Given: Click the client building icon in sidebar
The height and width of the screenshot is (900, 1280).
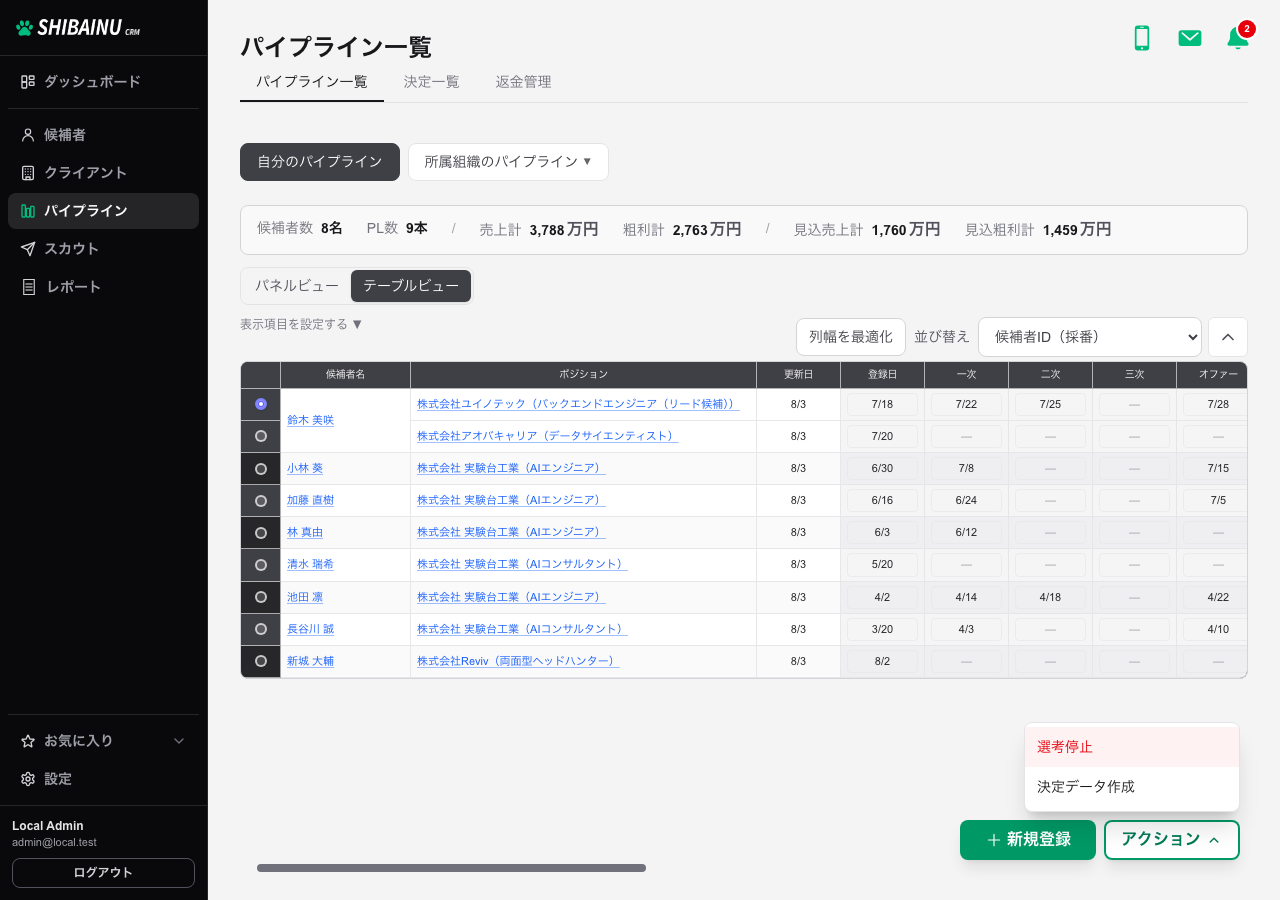Looking at the screenshot, I should [x=28, y=172].
